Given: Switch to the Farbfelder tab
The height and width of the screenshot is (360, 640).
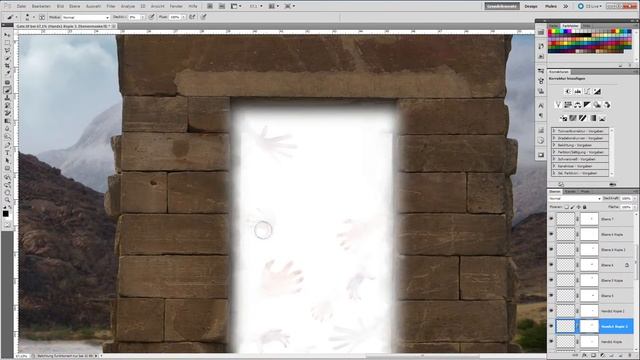Looking at the screenshot, I should tap(570, 26).
